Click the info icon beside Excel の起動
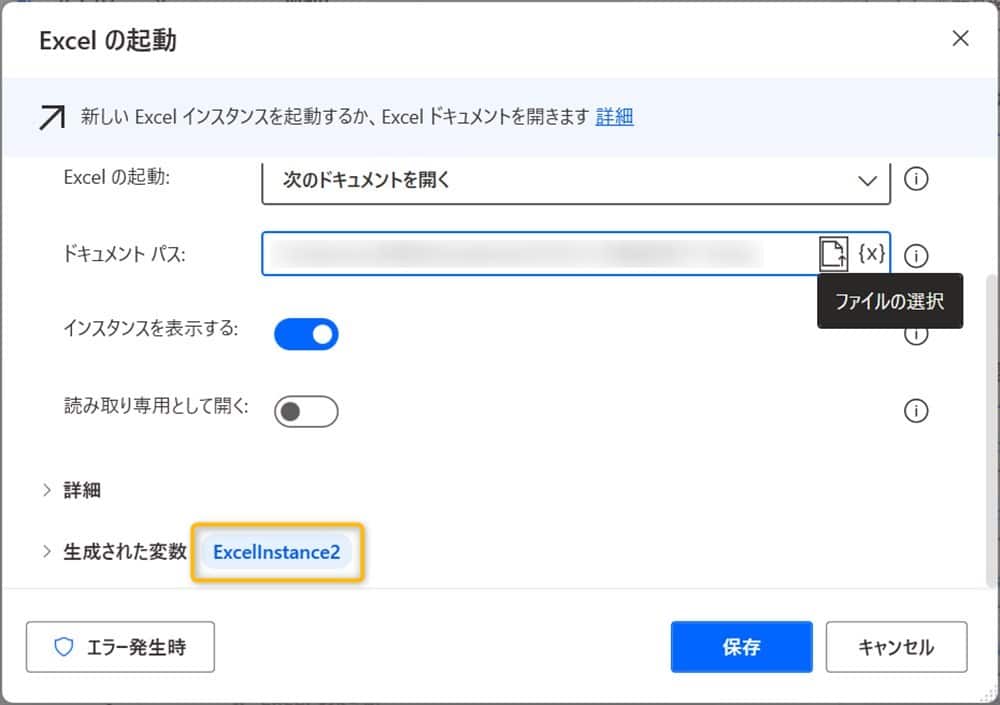This screenshot has height=705, width=1000. [916, 179]
